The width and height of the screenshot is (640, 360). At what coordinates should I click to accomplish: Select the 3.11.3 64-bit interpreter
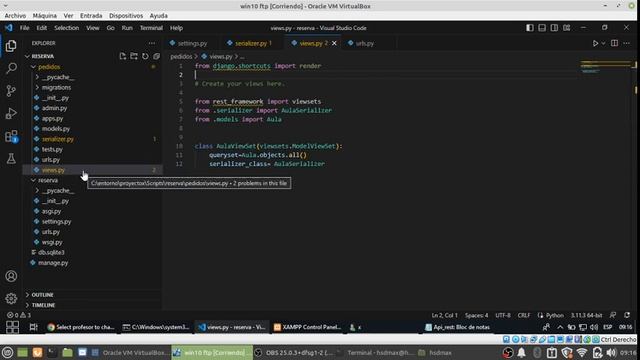pyautogui.click(x=587, y=315)
